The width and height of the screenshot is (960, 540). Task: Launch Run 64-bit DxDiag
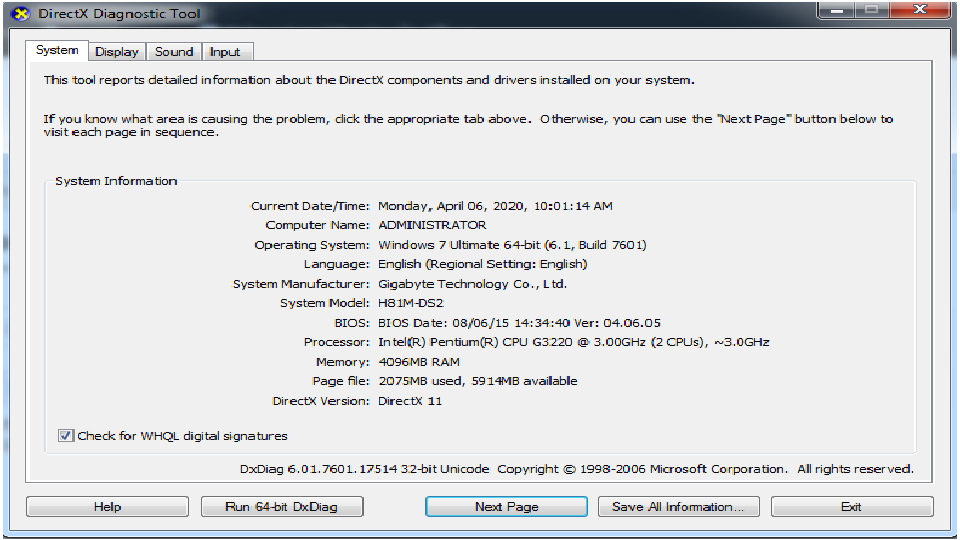click(x=282, y=506)
